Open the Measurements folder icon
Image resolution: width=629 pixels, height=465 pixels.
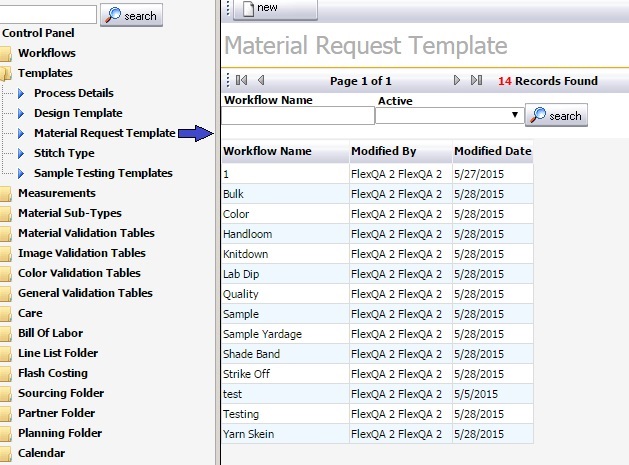[x=6, y=193]
